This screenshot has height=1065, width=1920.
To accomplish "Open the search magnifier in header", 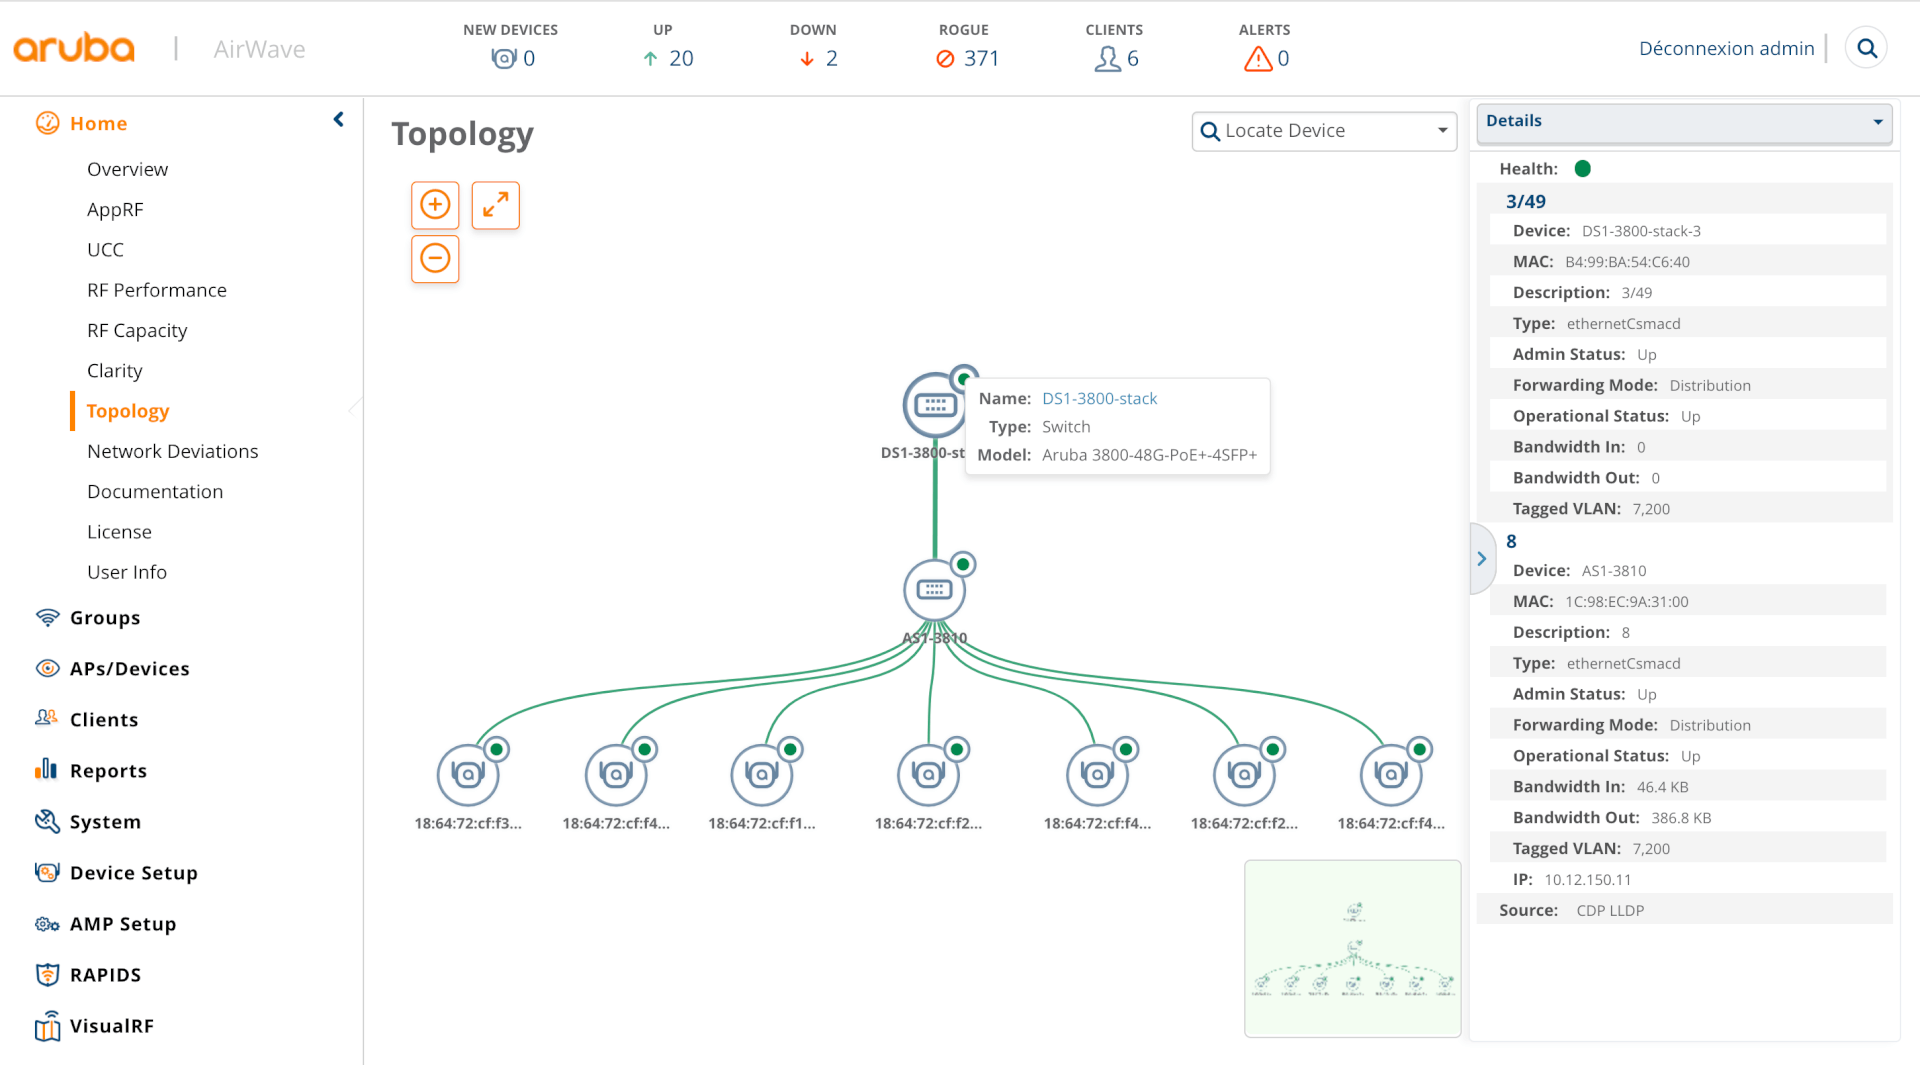I will point(1866,48).
